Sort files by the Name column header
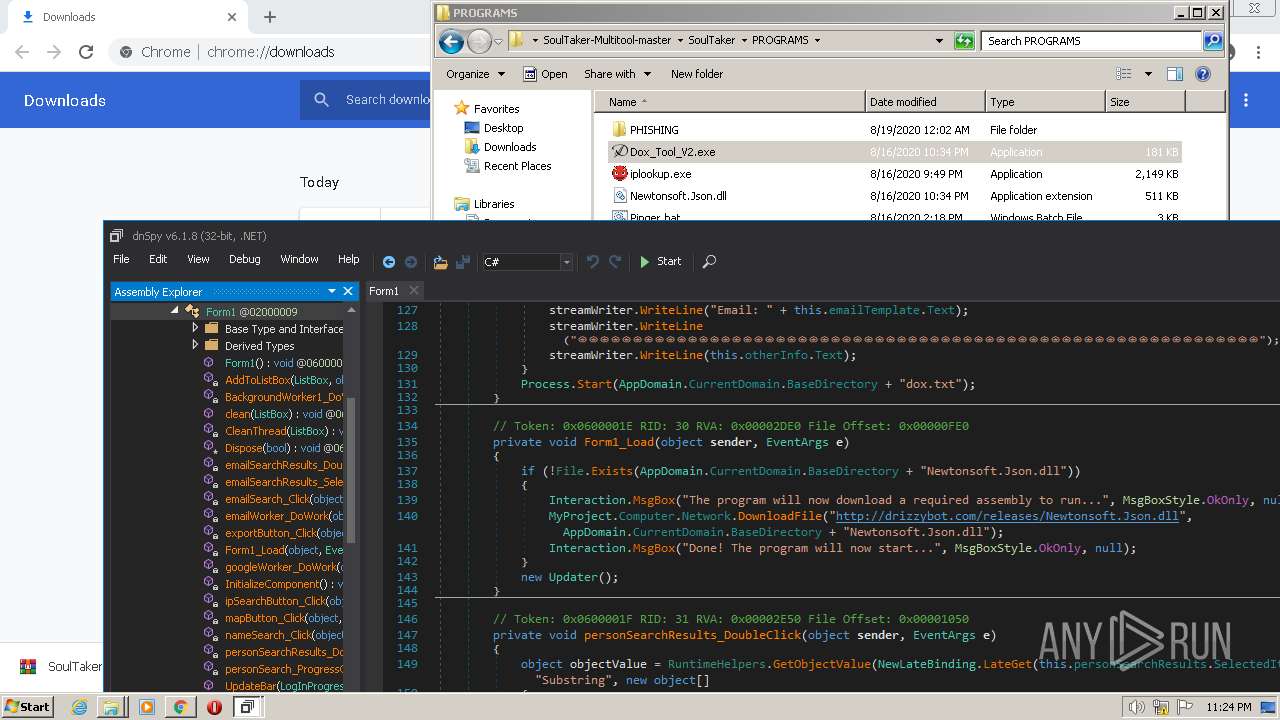The image size is (1280, 720). [729, 102]
